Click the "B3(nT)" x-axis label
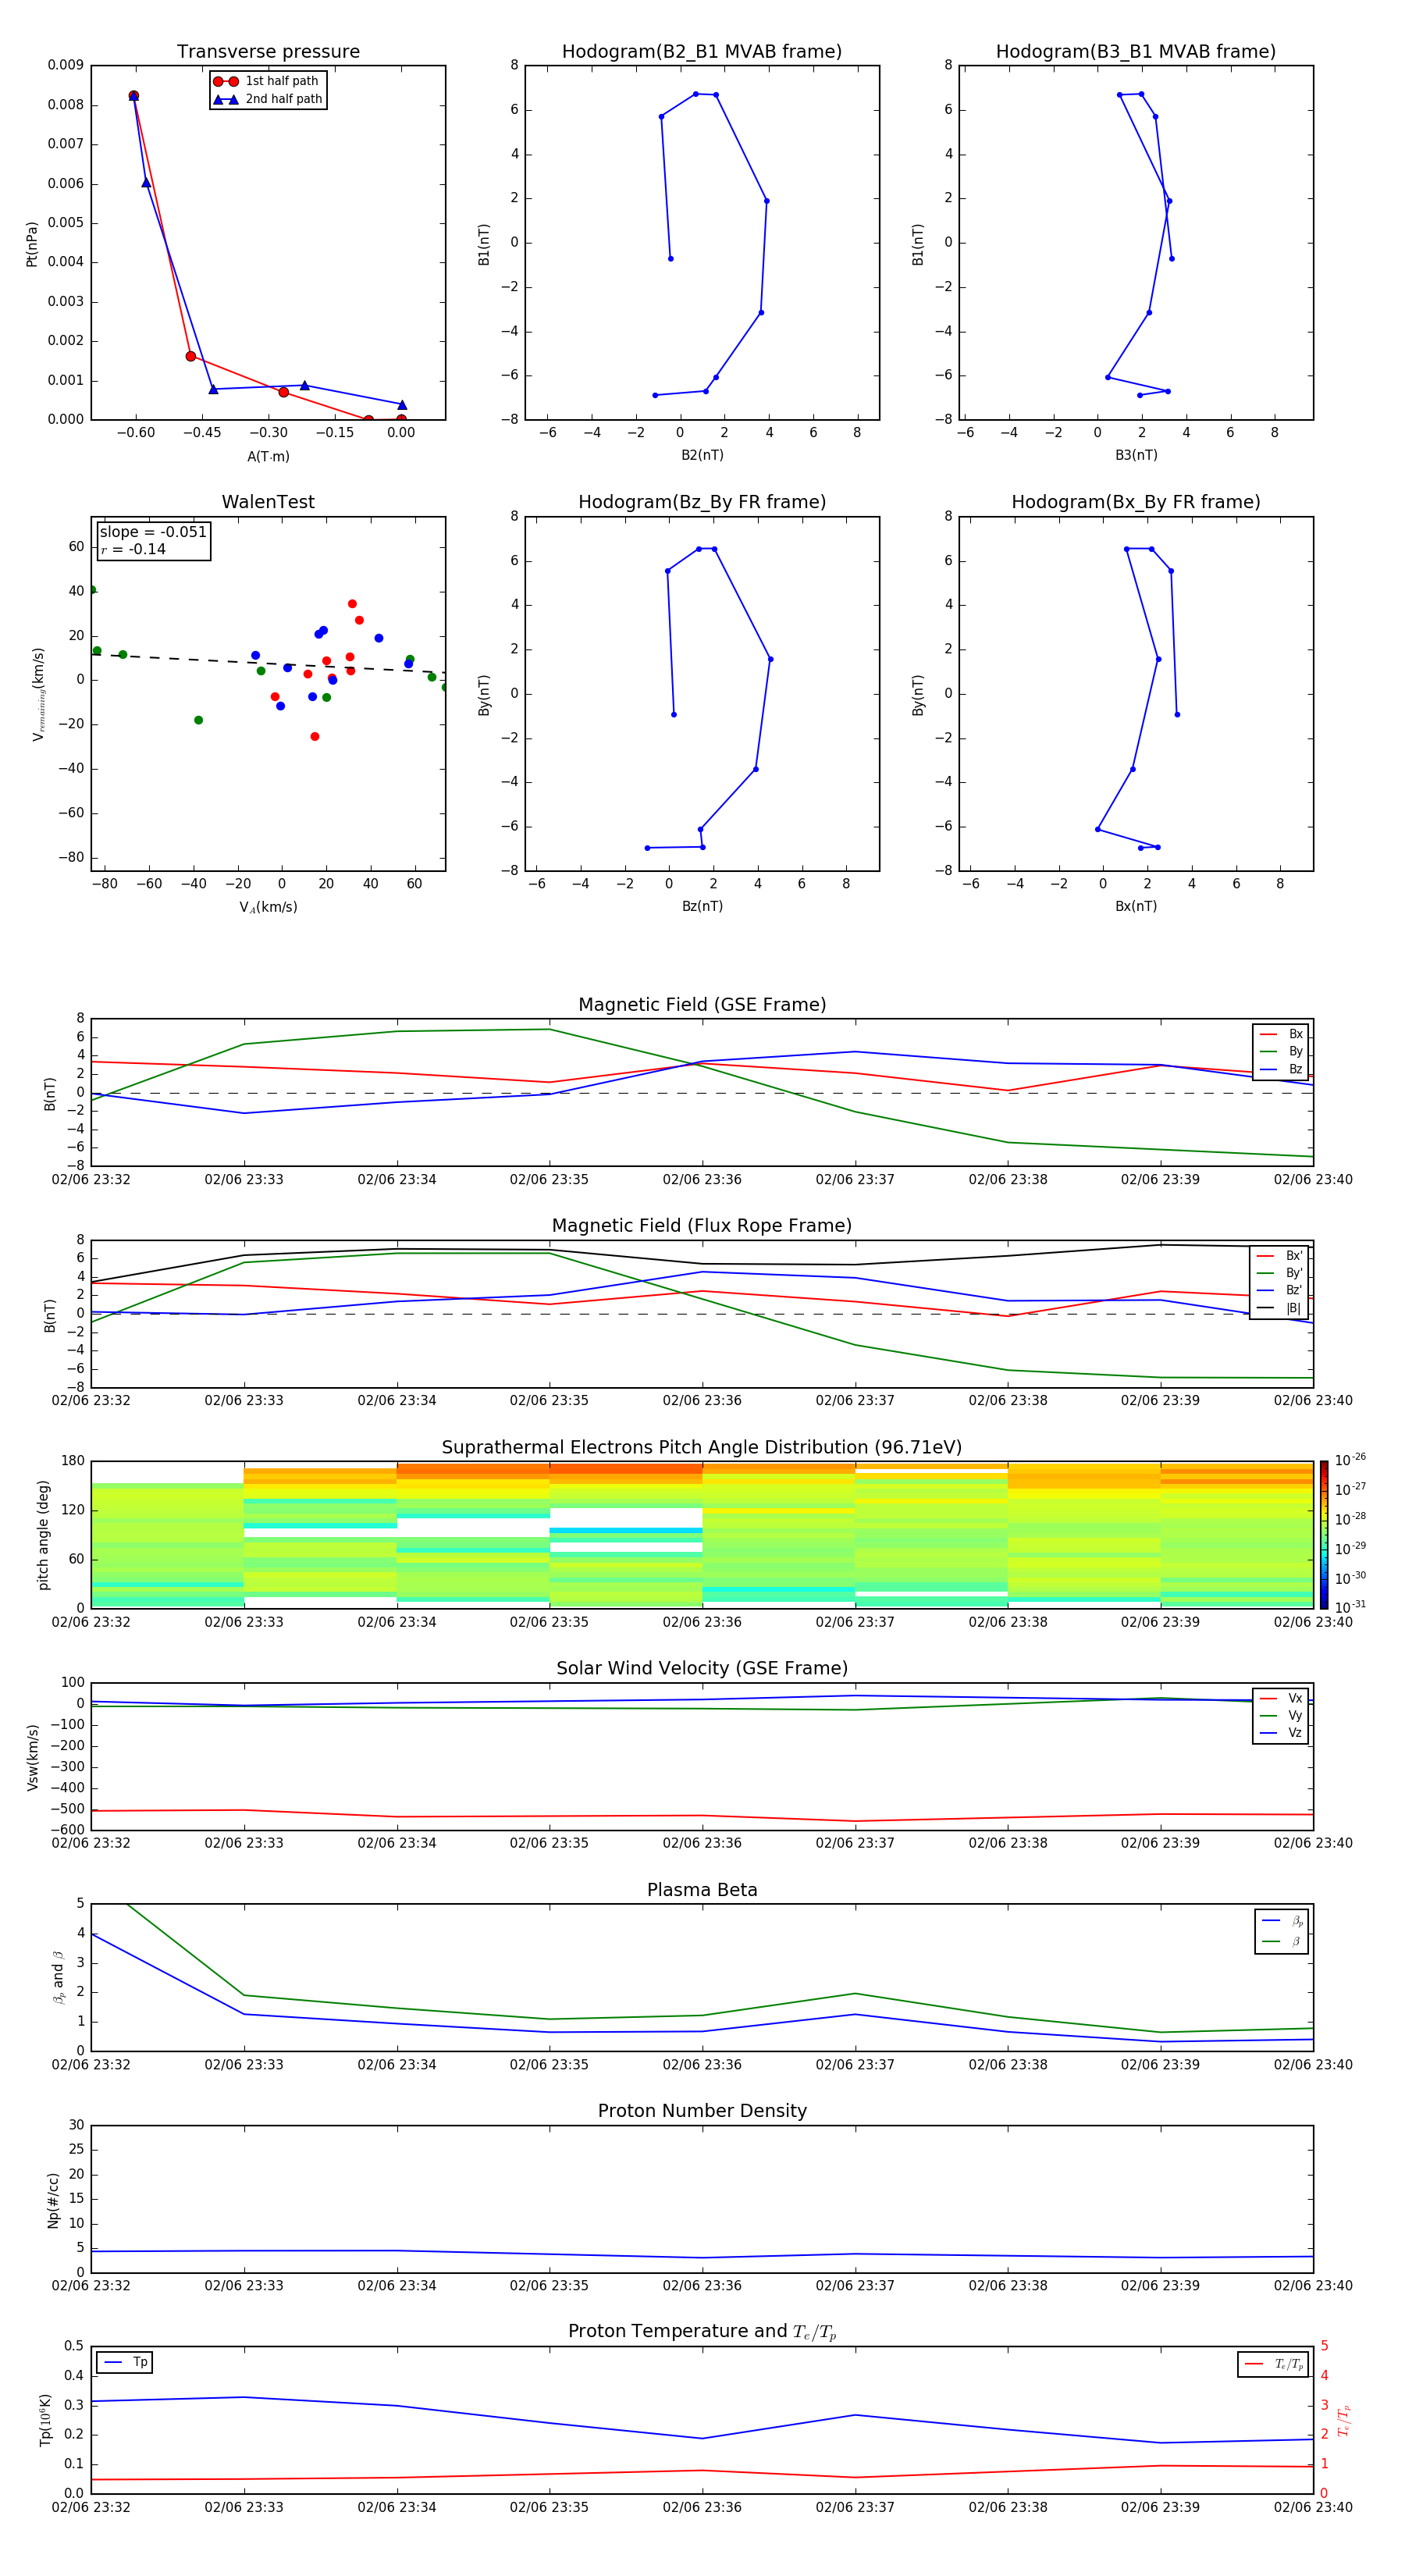 [1136, 455]
